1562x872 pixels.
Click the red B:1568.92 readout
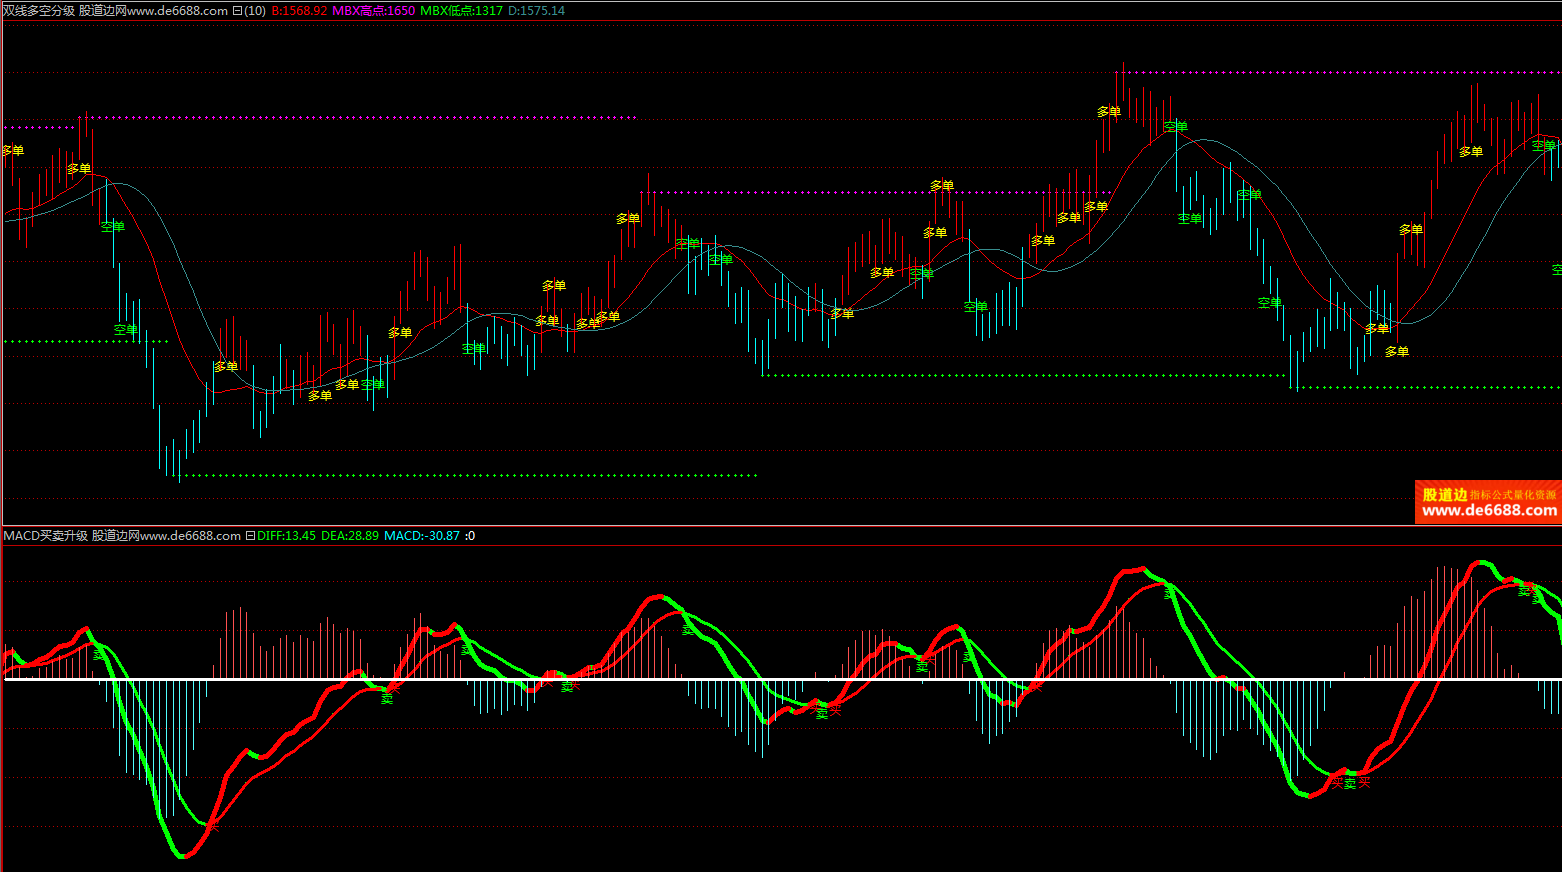[299, 11]
